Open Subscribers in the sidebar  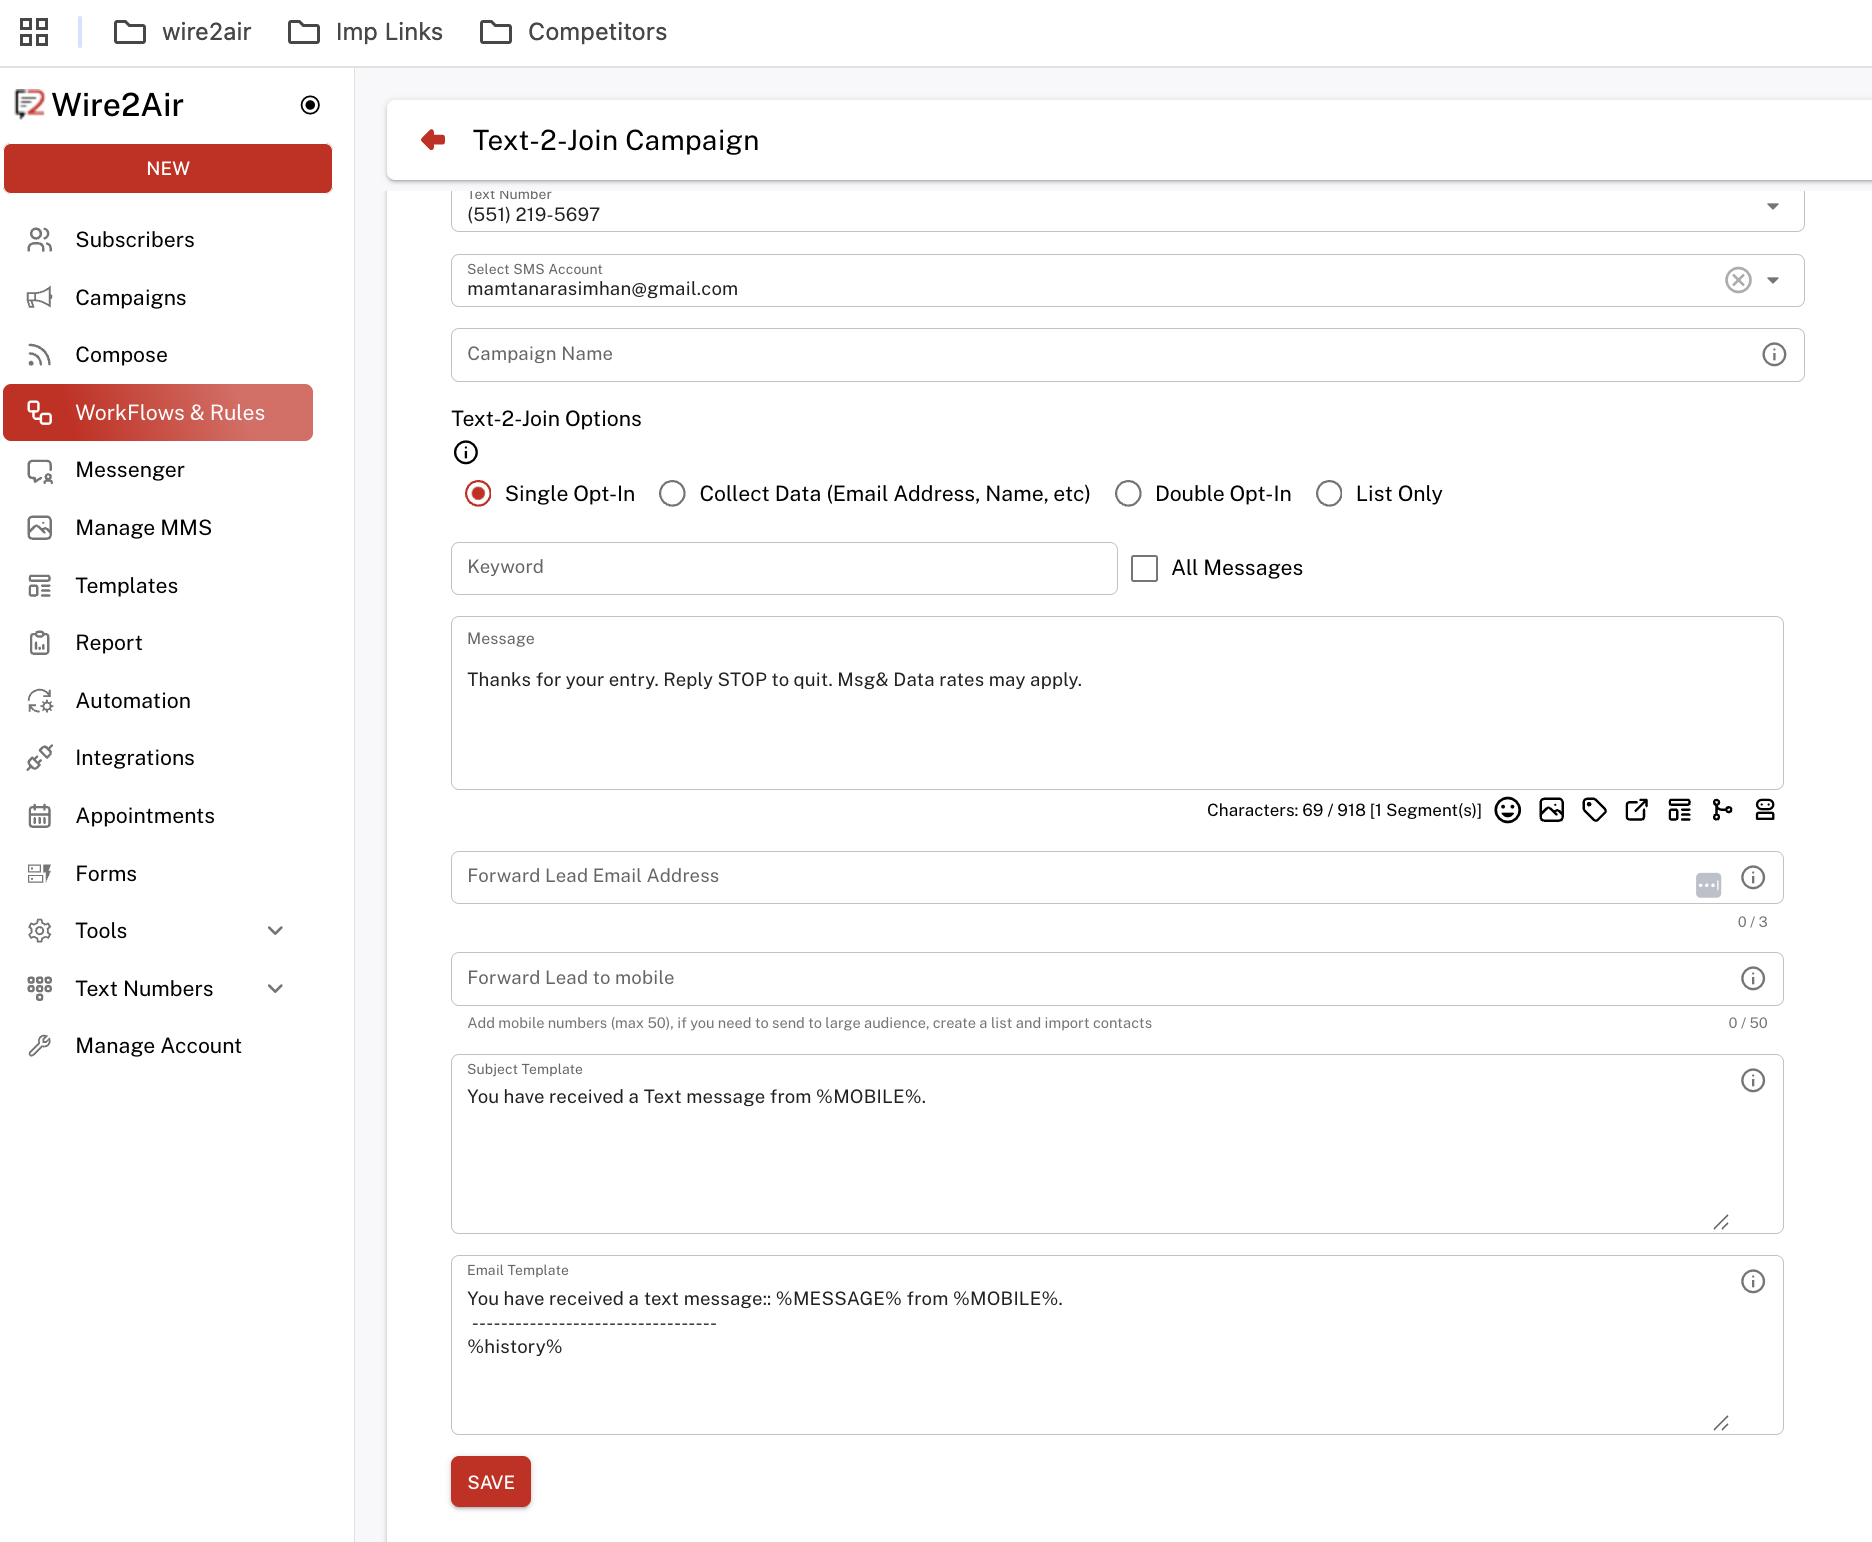click(135, 240)
